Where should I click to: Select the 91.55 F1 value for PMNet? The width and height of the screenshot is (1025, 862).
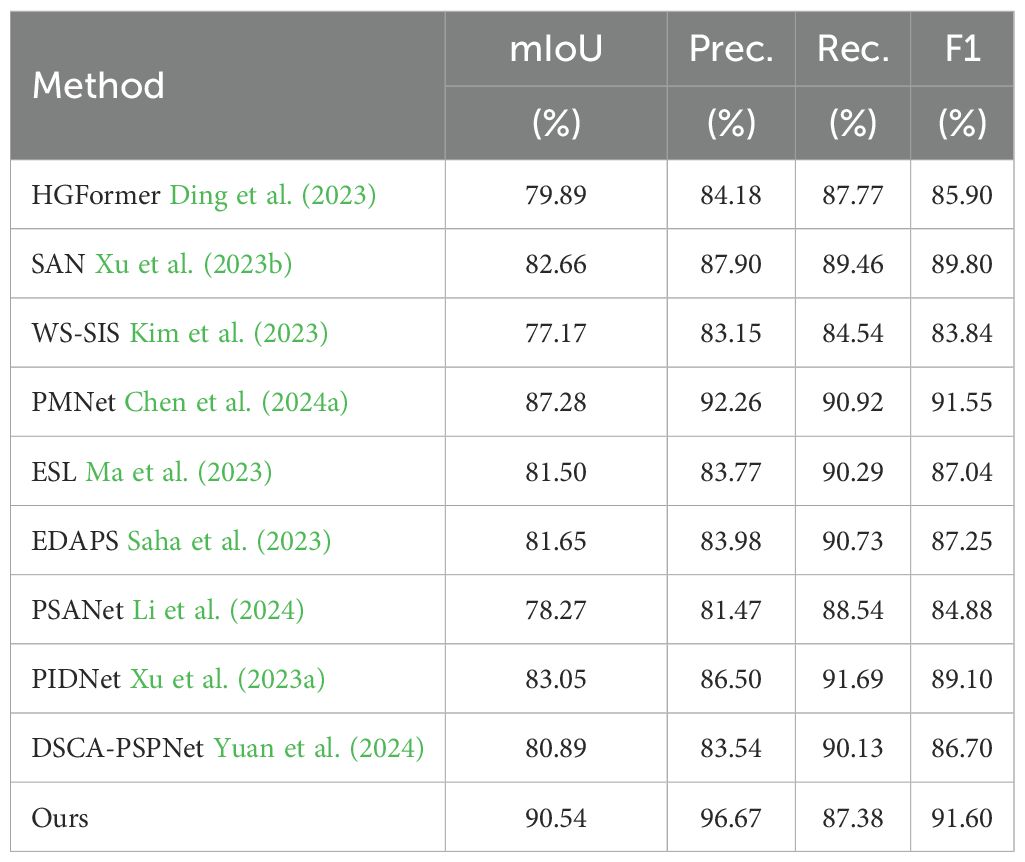pos(964,402)
